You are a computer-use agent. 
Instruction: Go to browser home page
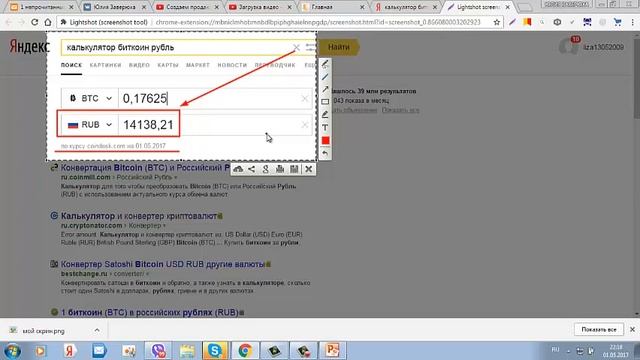point(48,22)
